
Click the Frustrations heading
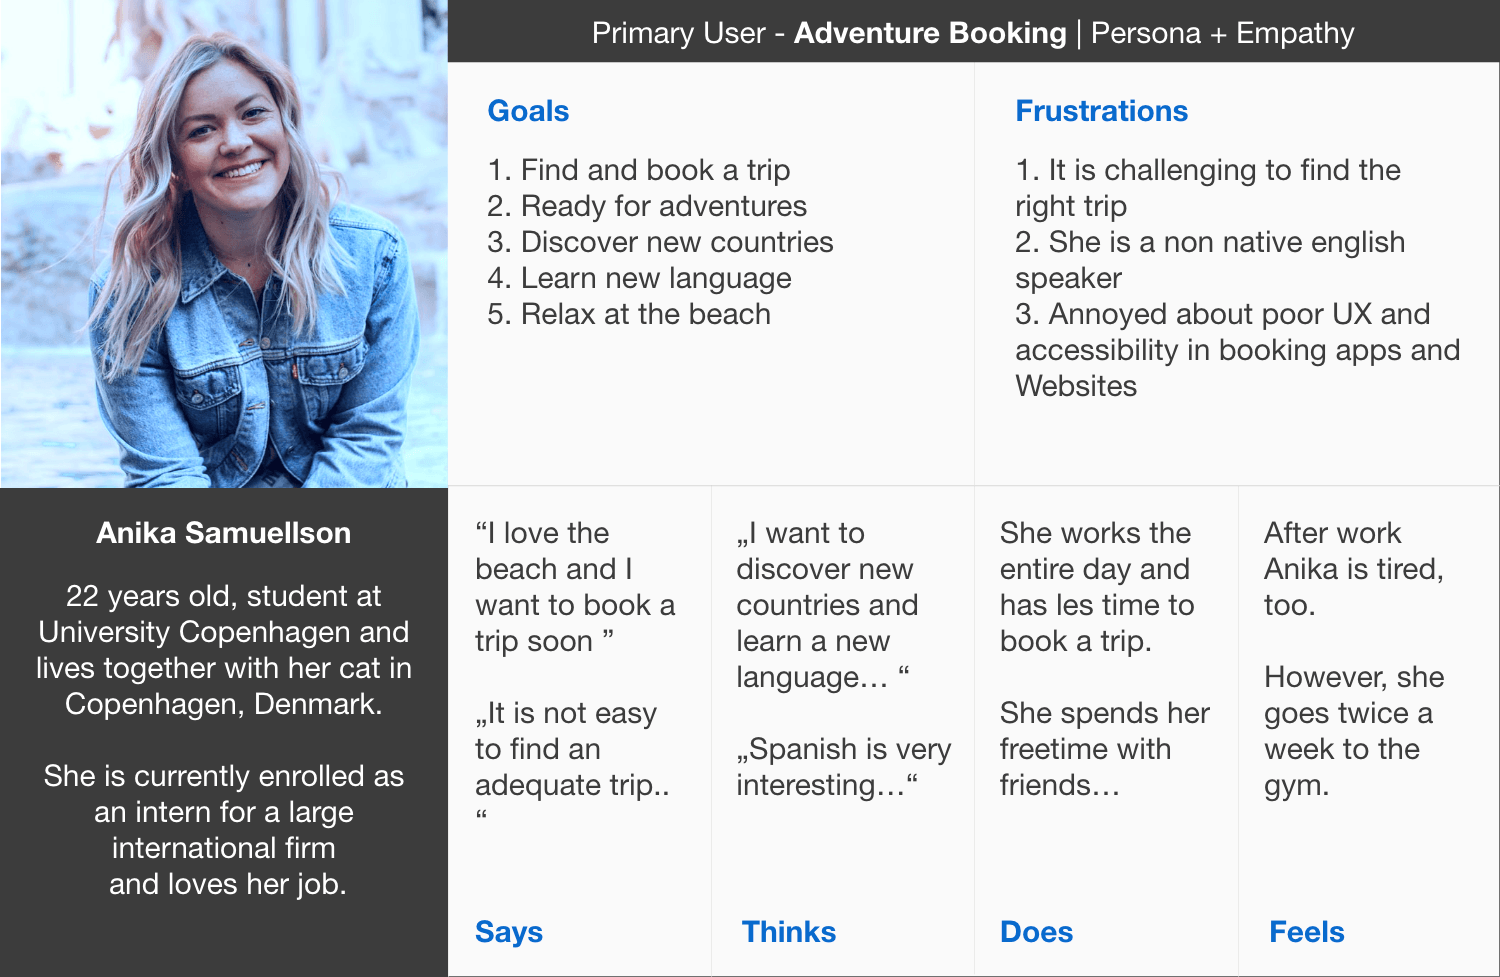(x=1101, y=111)
